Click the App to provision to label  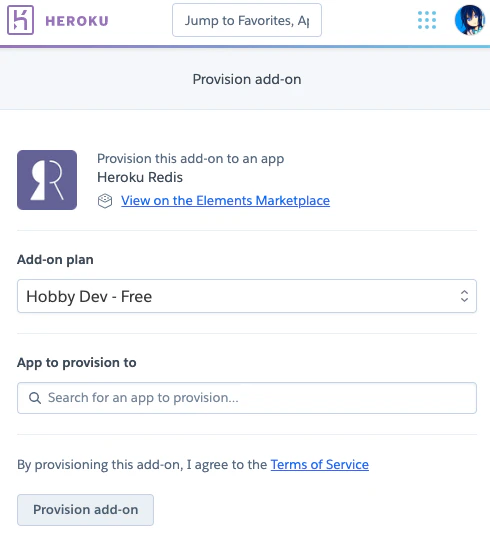tap(77, 363)
